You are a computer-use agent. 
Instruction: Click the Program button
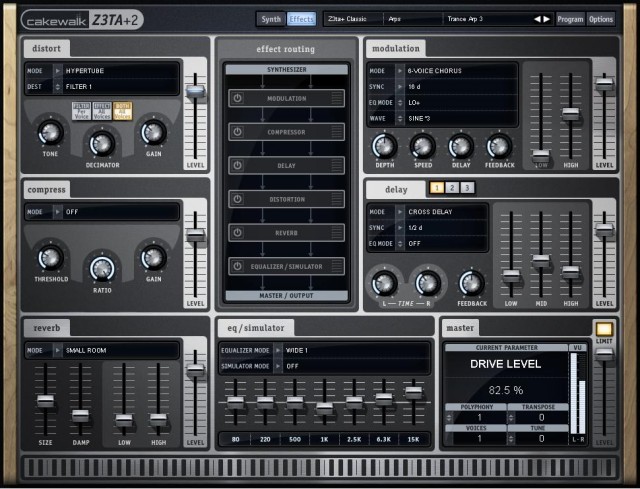point(570,19)
